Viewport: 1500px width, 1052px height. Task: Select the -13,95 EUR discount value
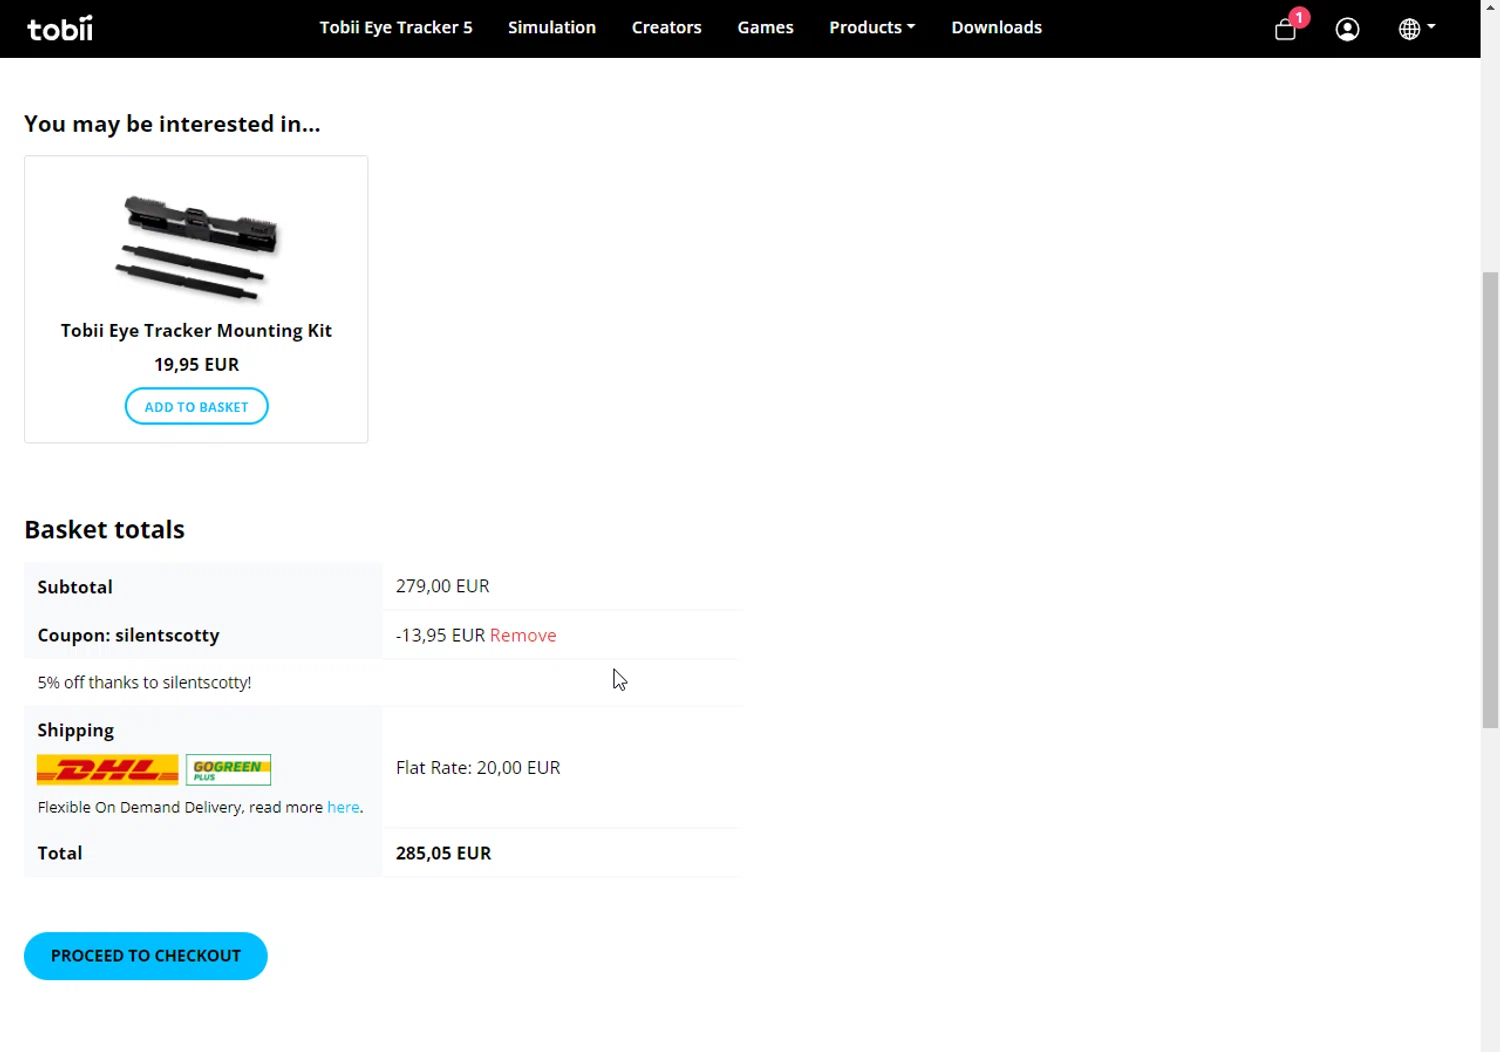tap(440, 635)
